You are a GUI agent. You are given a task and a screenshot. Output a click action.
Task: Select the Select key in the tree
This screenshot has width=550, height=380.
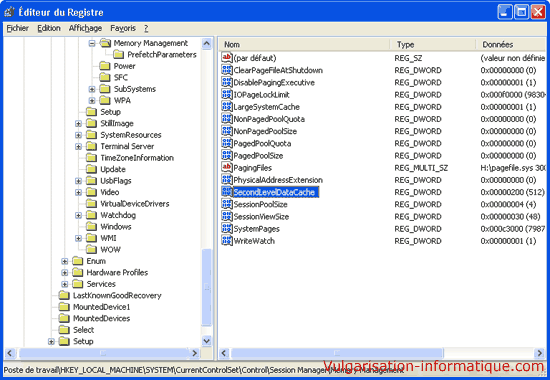(83, 330)
